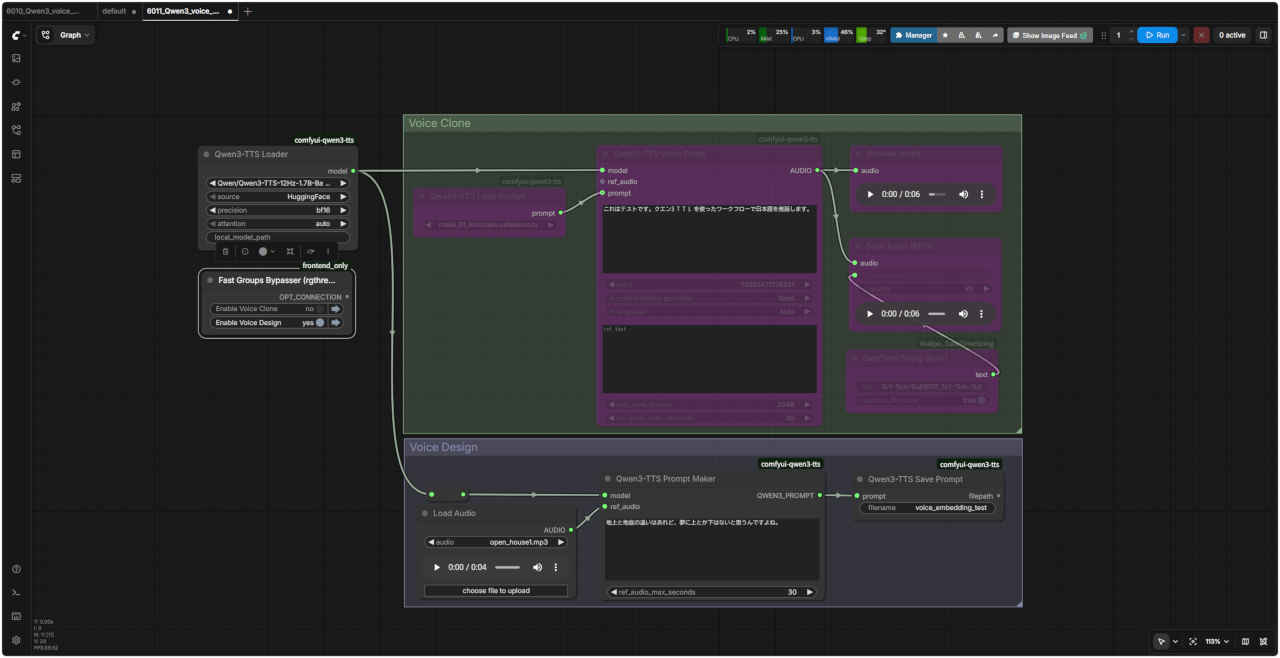Run the workflow

pos(1157,35)
